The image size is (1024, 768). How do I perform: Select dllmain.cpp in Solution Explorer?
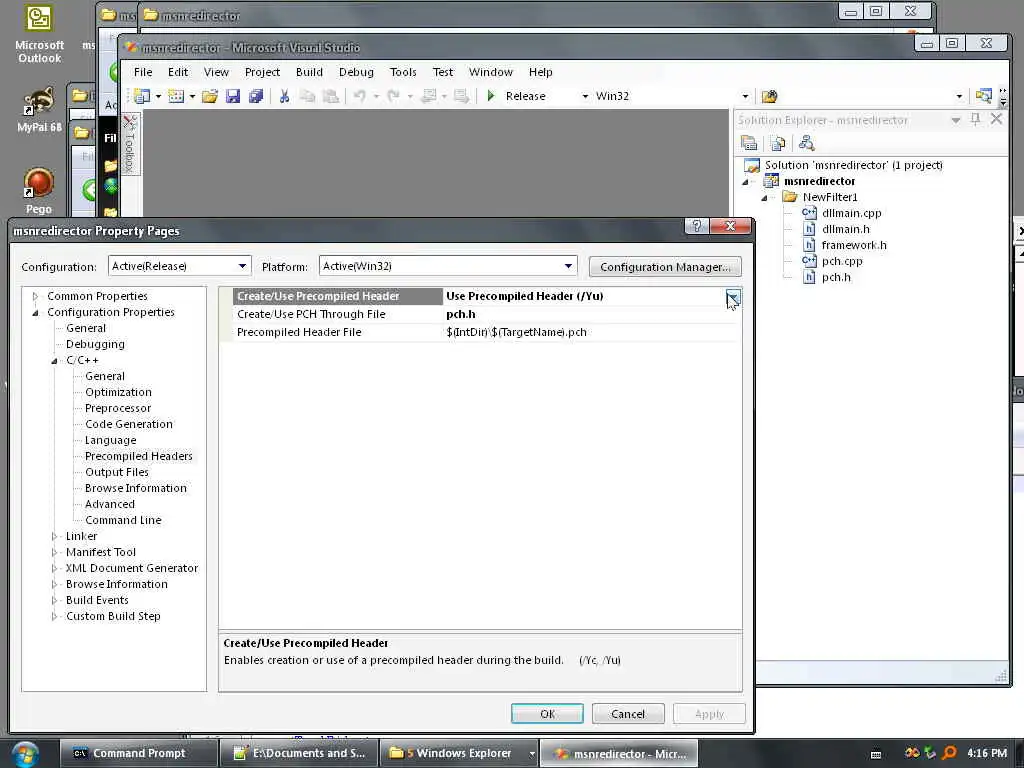pos(852,213)
